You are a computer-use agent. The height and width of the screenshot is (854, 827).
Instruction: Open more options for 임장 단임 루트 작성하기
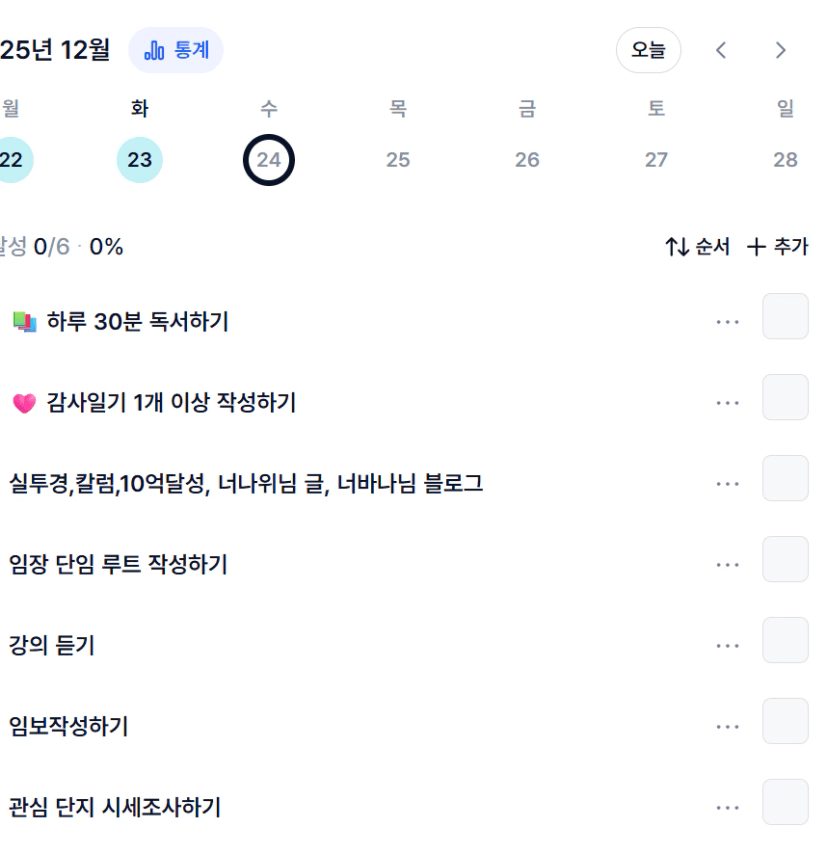click(x=728, y=565)
